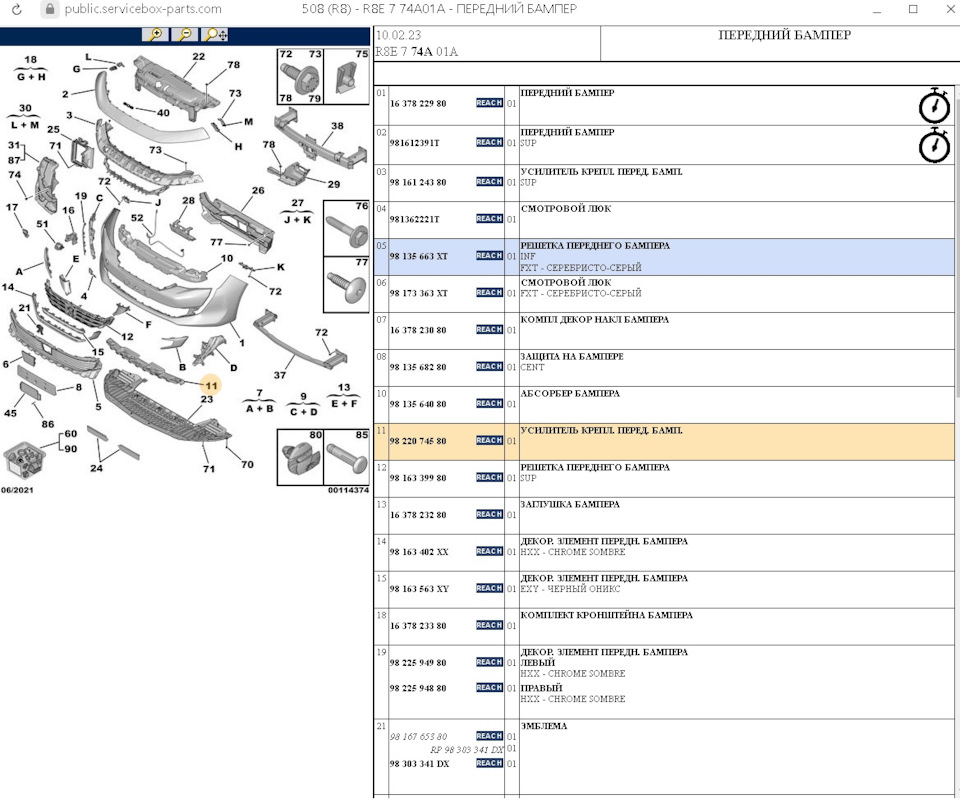Select part number 98 220 745 80
Viewport: 960px width, 804px height.
(x=418, y=441)
